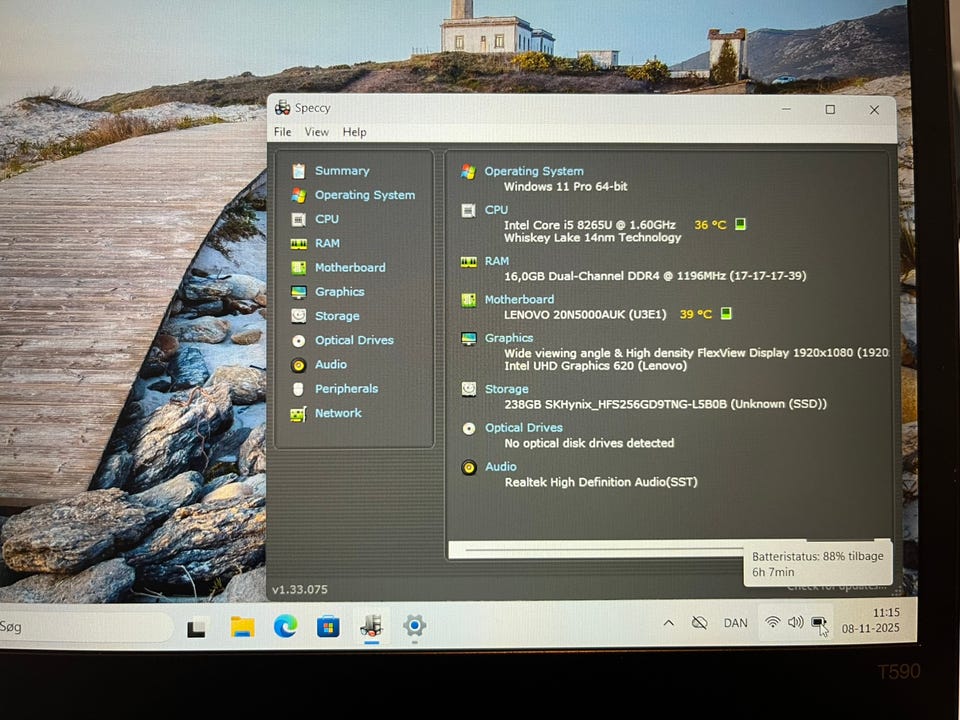
Task: Open the Storage heading link in summary
Action: point(506,389)
